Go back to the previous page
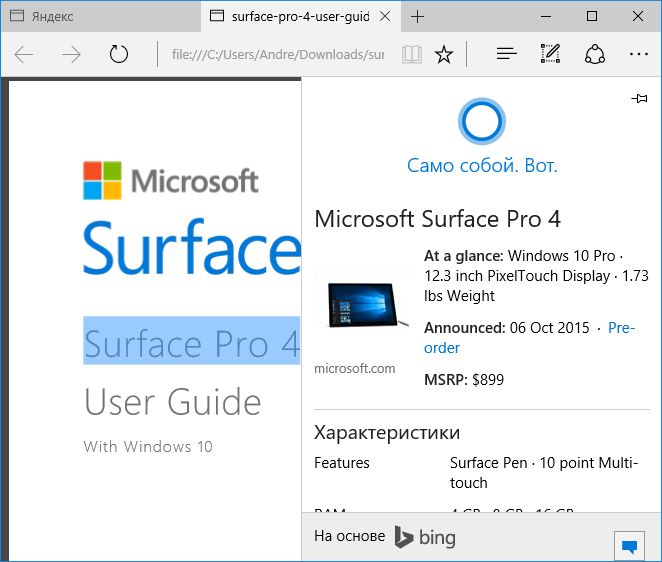This screenshot has height=562, width=662. [25, 55]
